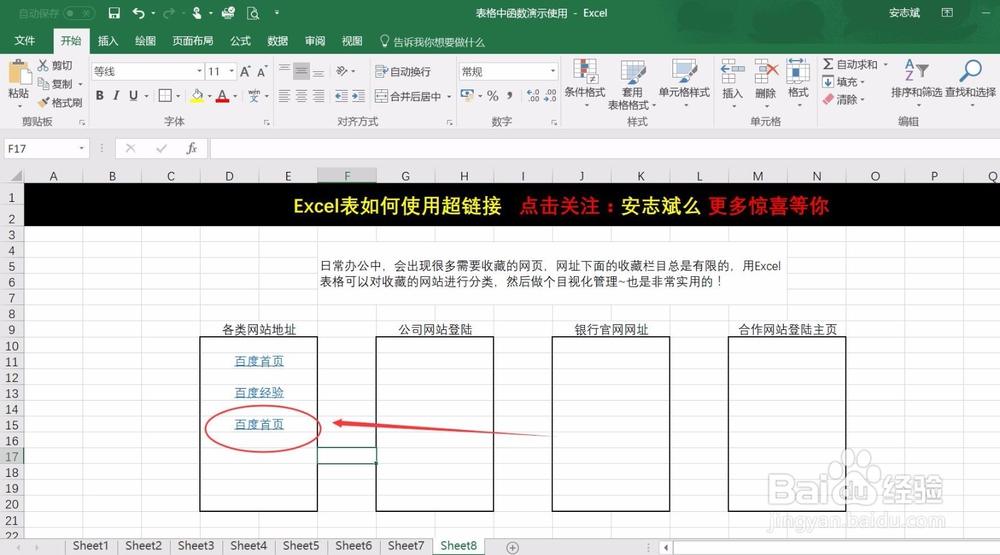1000x555 pixels.
Task: Click in the formula bar input
Action: (605, 149)
